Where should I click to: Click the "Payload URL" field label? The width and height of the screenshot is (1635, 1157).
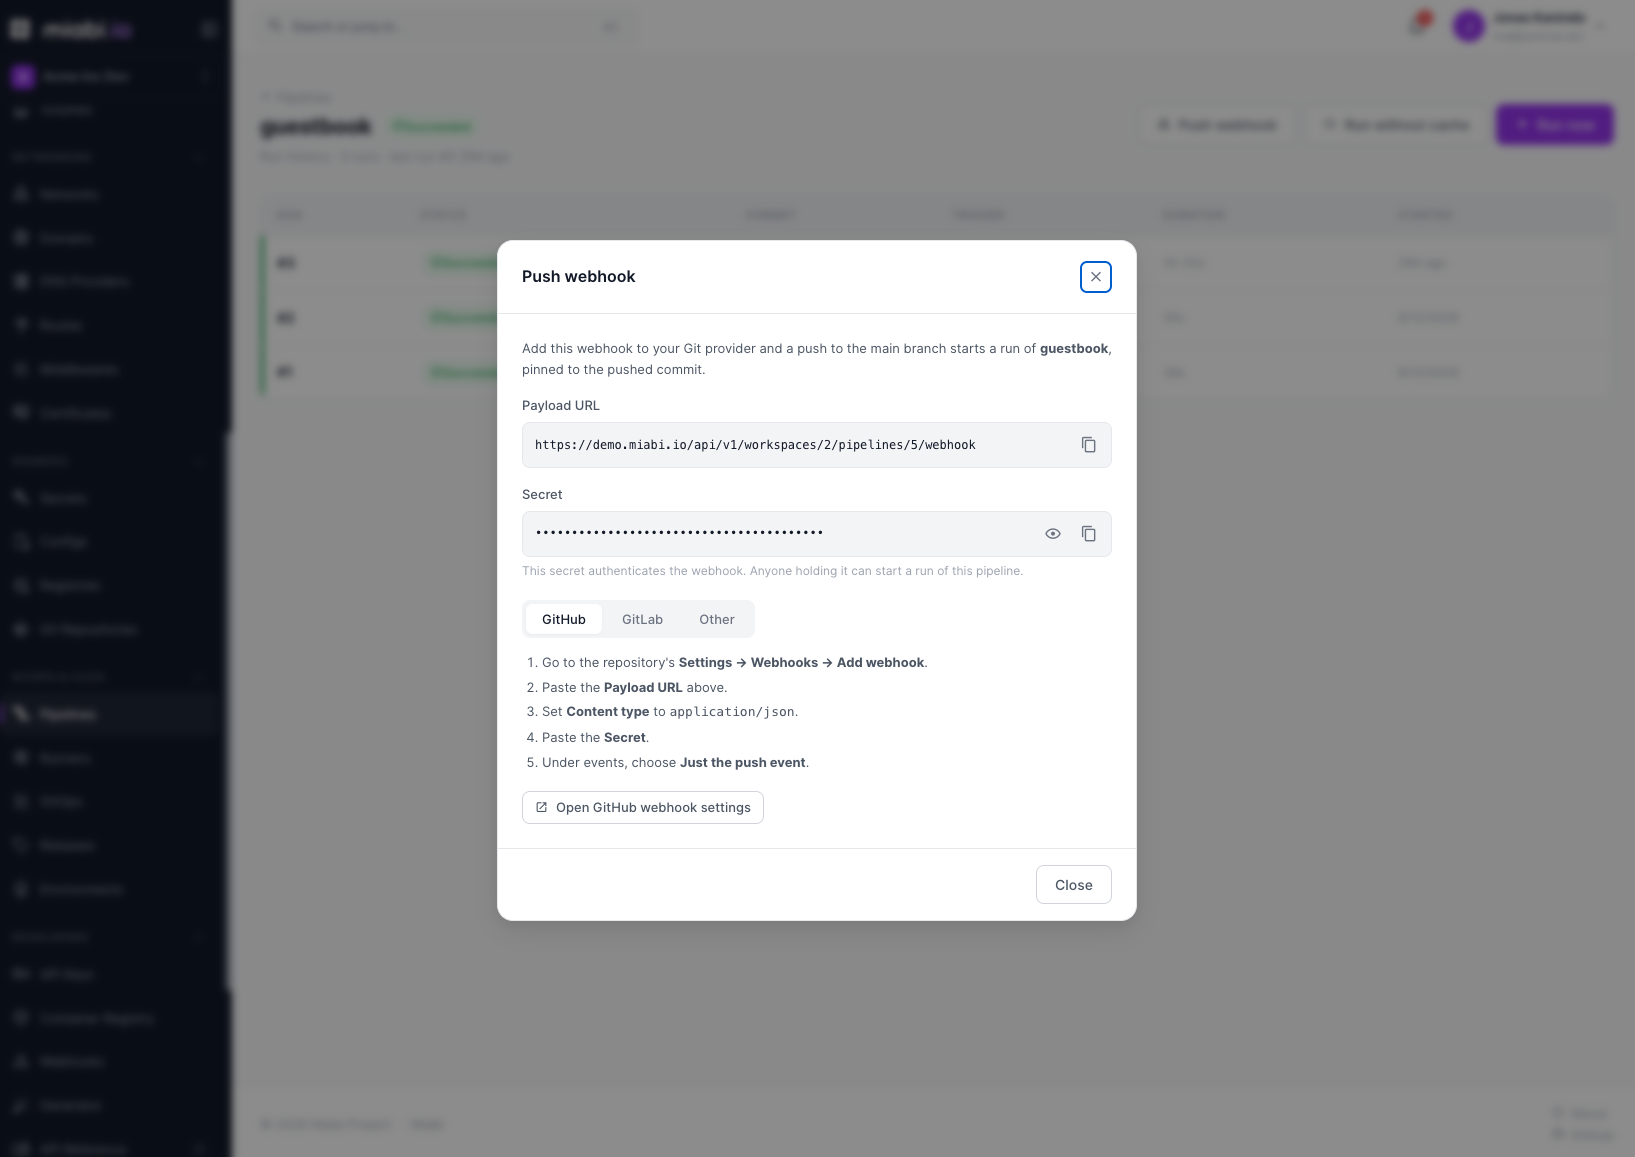561,406
